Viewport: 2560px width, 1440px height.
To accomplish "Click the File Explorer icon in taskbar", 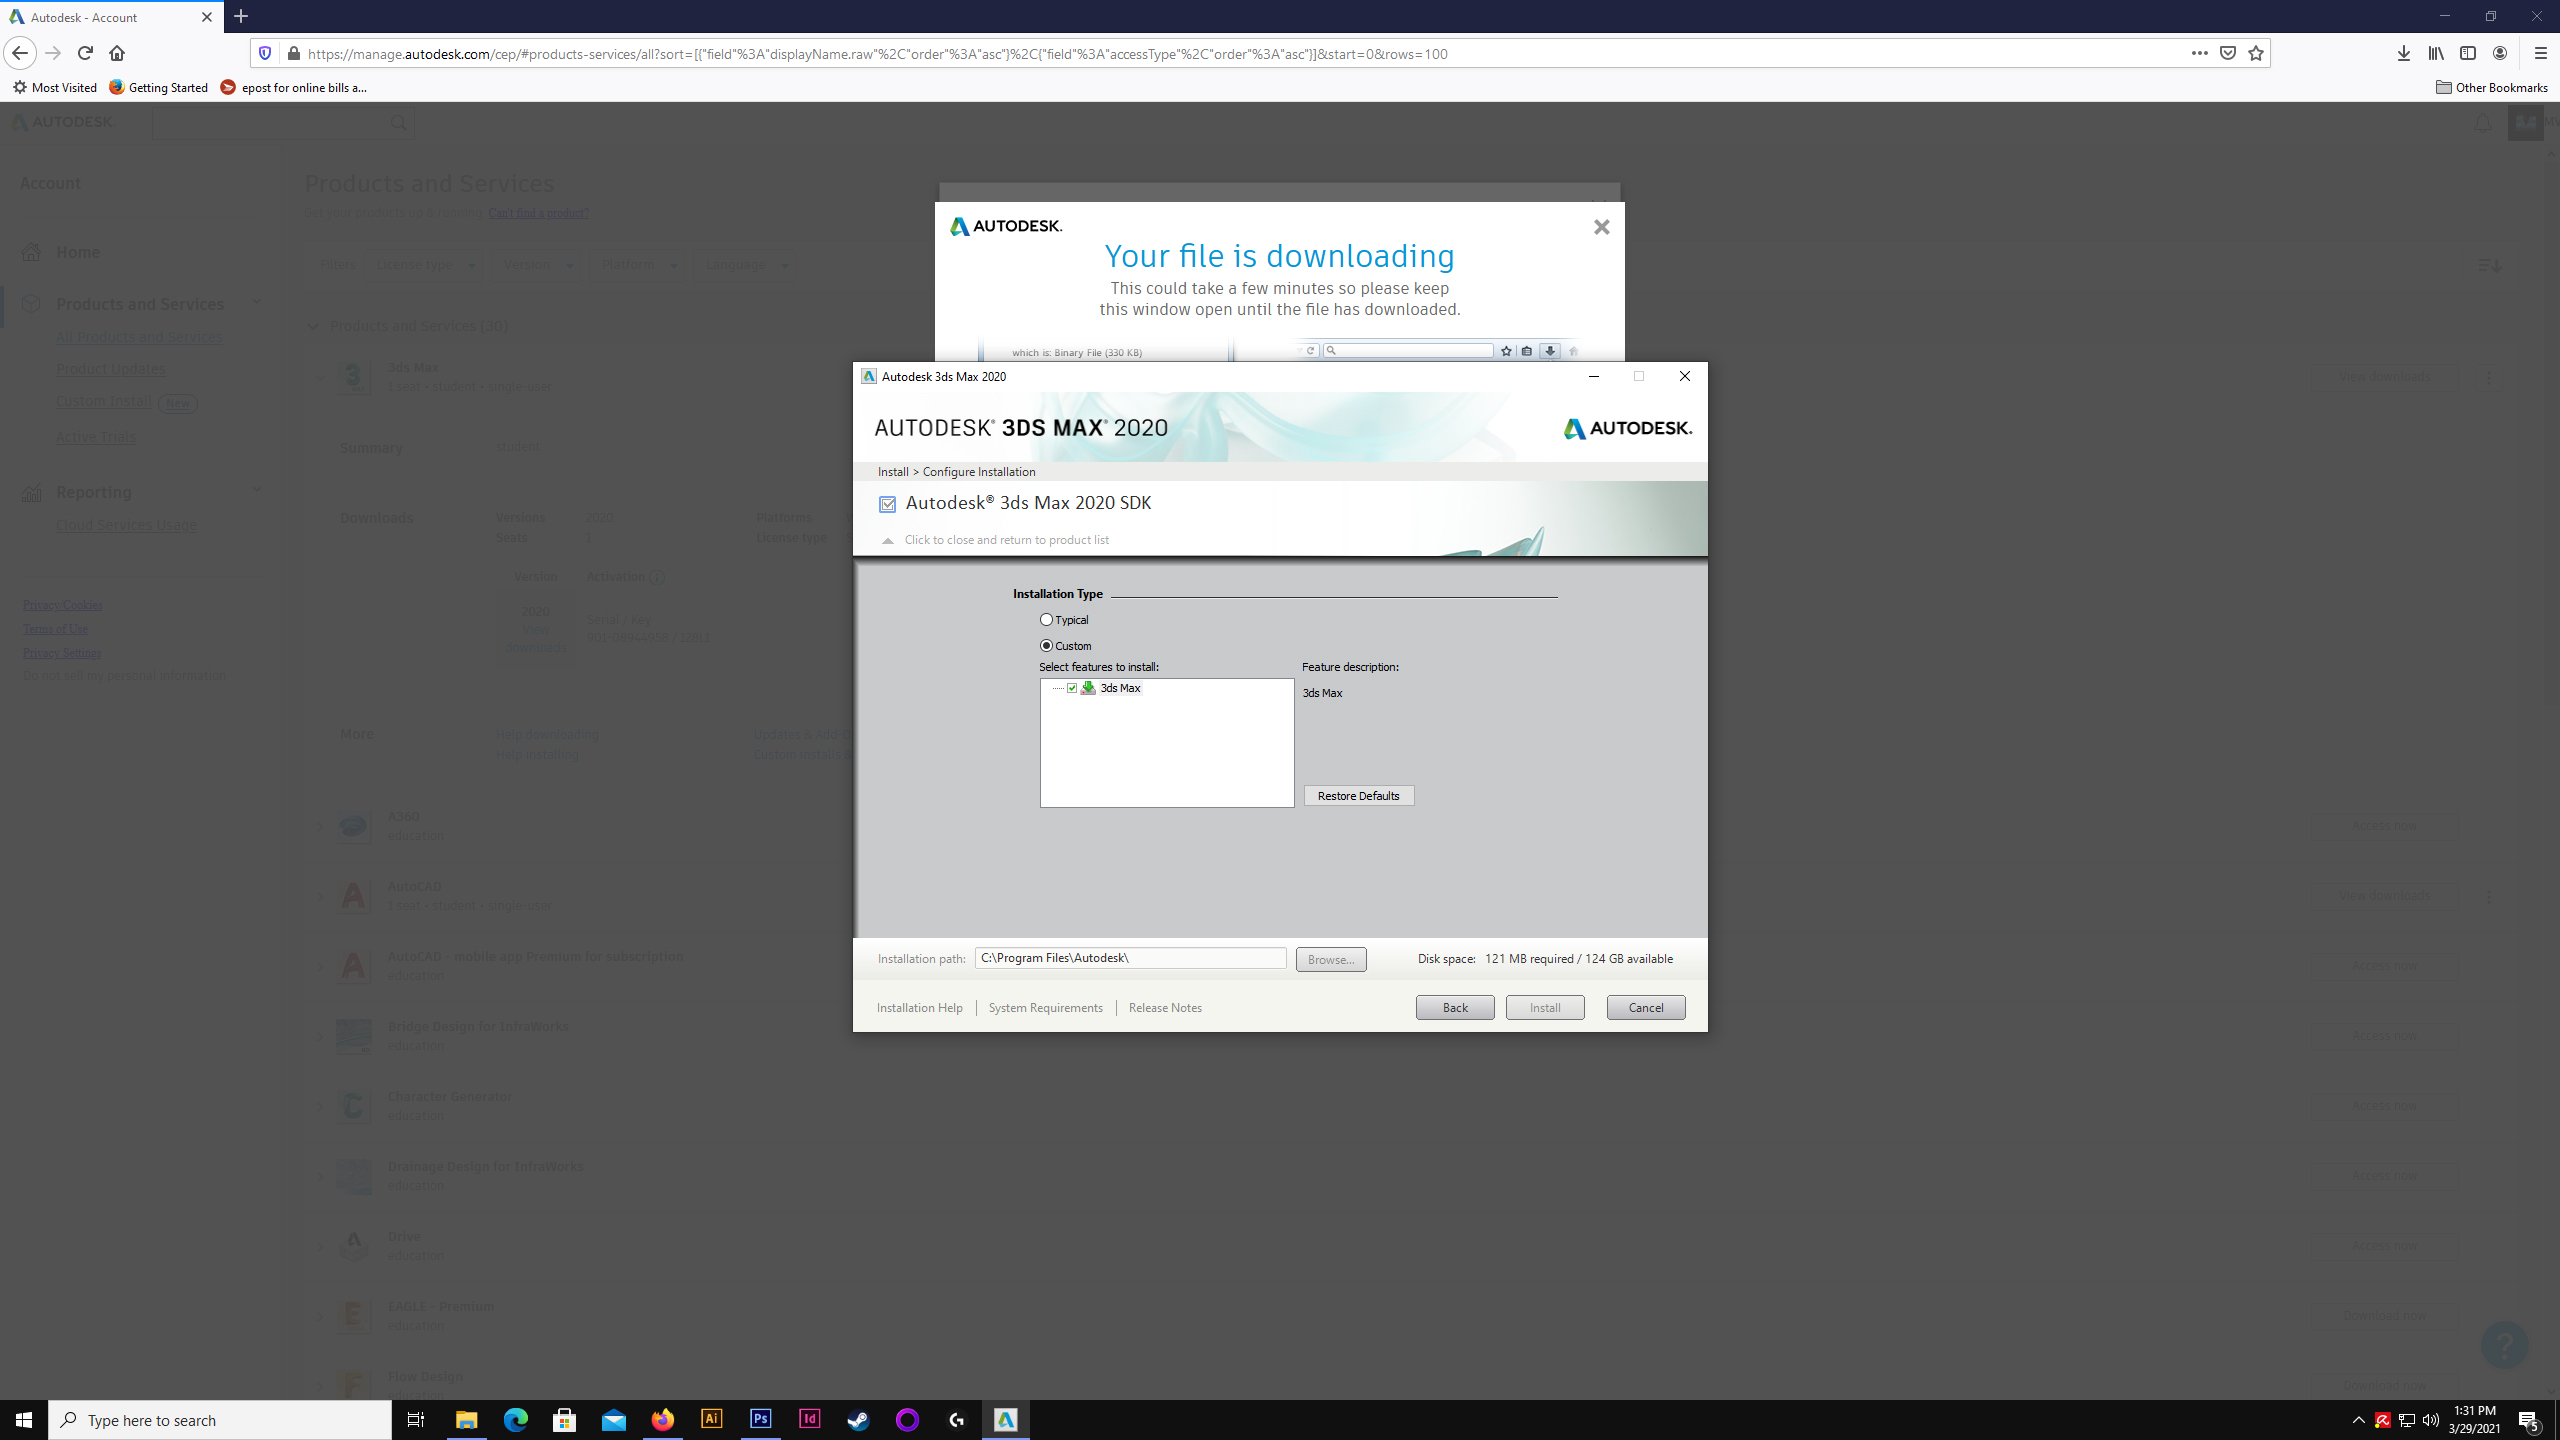I will (x=466, y=1419).
